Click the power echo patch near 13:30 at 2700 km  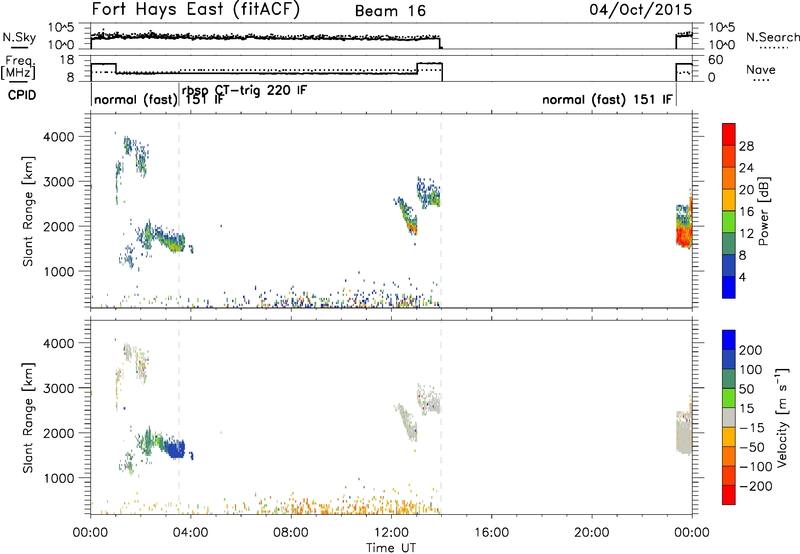(x=429, y=193)
